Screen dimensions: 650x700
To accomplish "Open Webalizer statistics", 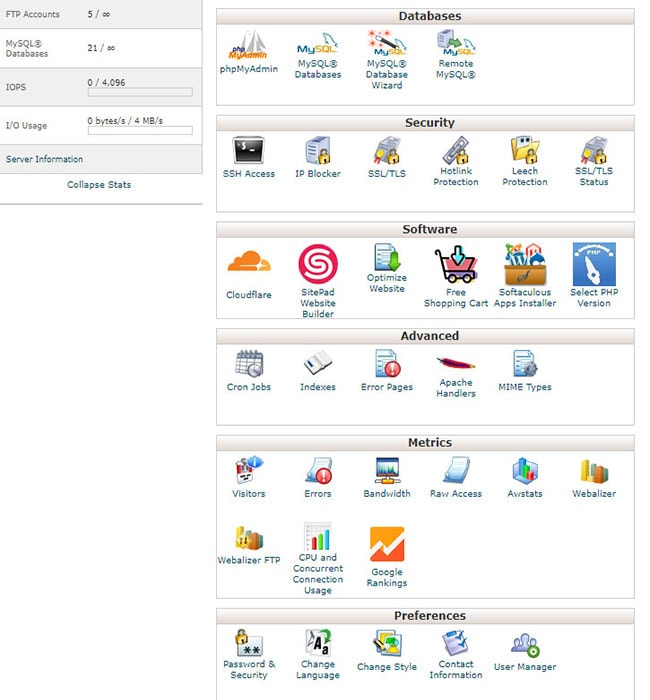I will coord(594,477).
